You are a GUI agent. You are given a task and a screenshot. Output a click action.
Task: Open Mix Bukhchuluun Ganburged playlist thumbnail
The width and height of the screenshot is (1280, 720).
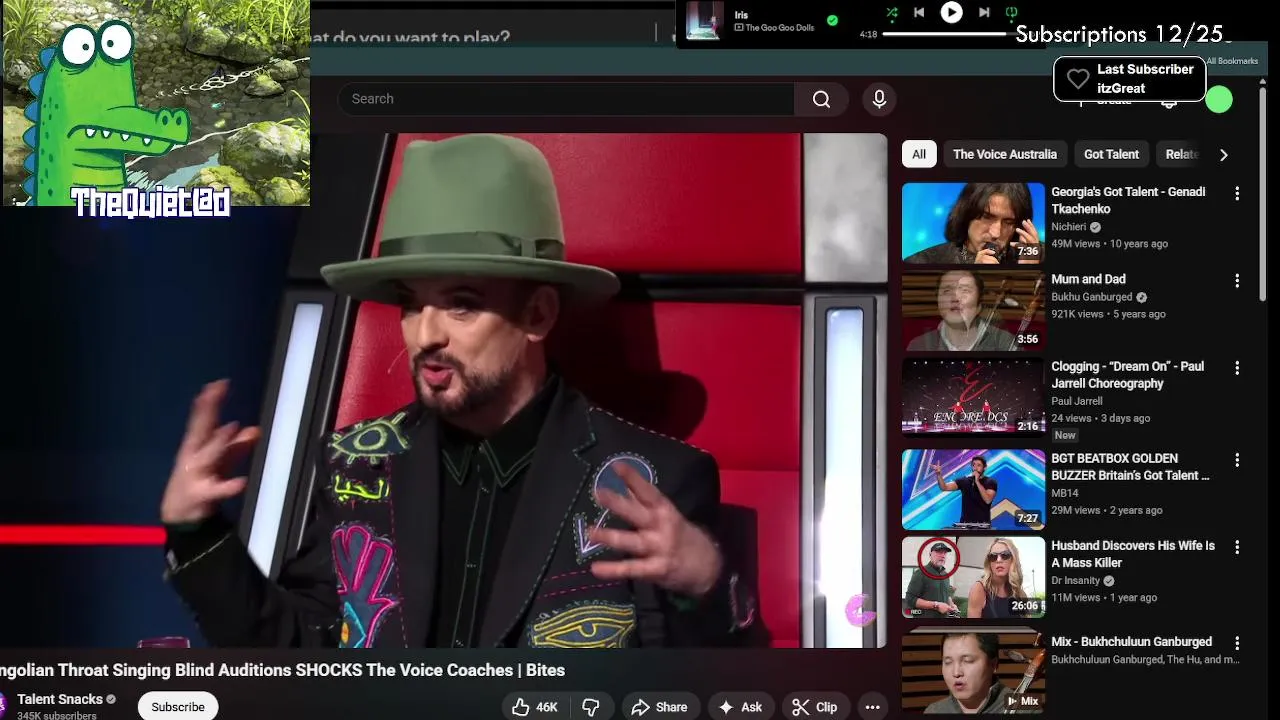point(973,671)
